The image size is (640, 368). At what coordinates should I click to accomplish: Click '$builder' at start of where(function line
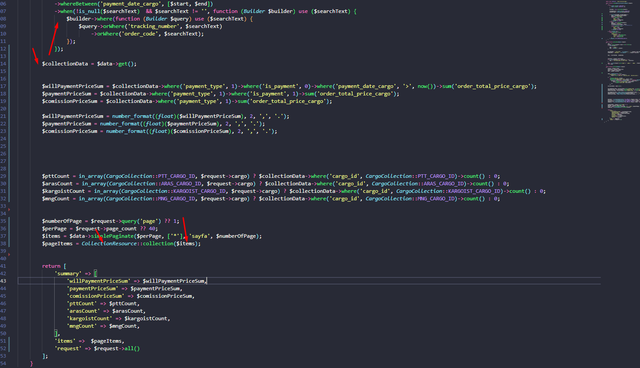point(78,19)
